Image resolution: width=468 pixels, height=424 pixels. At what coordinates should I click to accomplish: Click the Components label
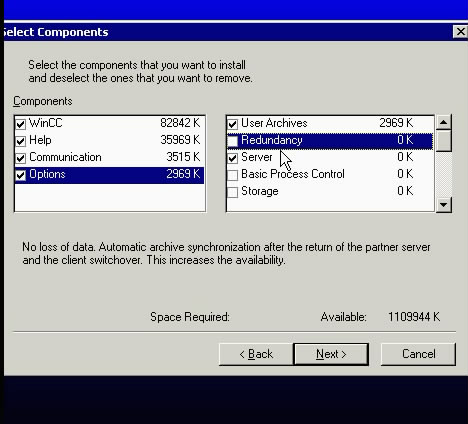coord(43,101)
